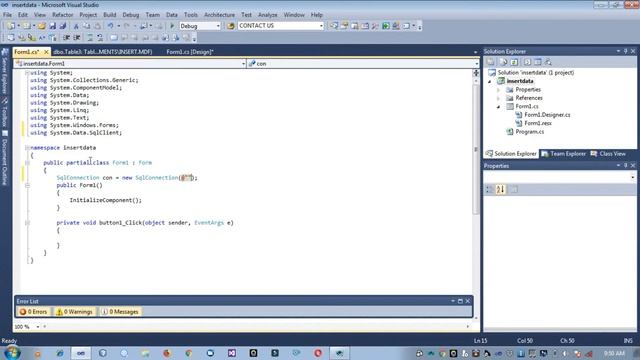Close the Form1.cs document tab
This screenshot has height=360, width=640.
tap(46, 52)
